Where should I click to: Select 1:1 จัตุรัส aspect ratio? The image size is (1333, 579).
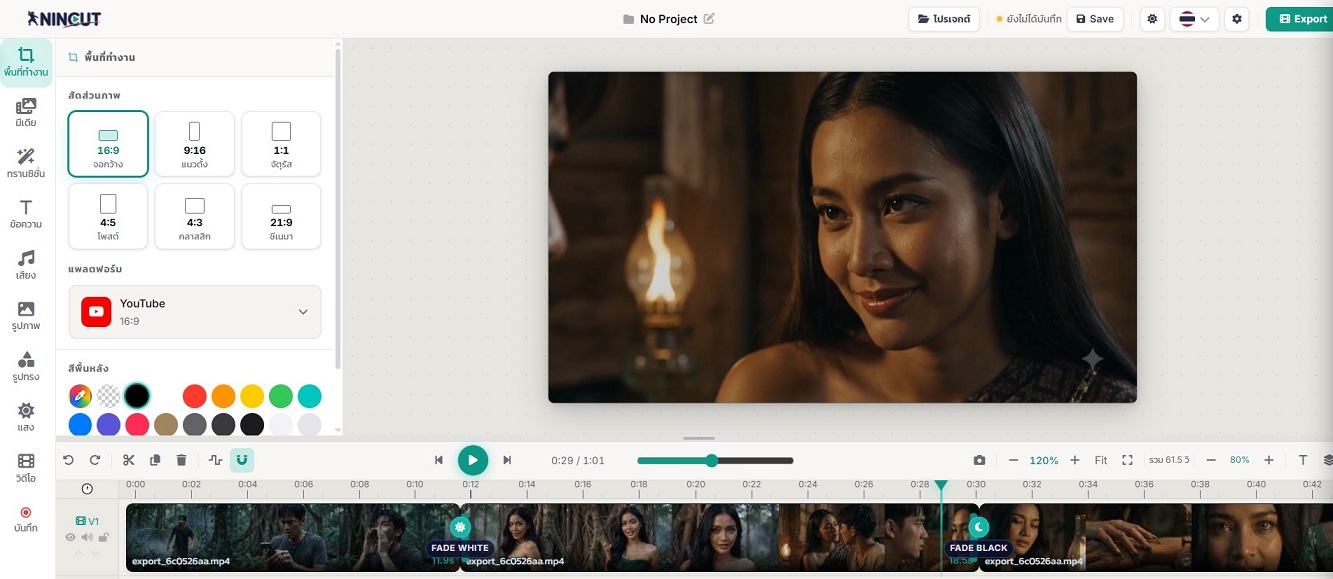(x=281, y=144)
